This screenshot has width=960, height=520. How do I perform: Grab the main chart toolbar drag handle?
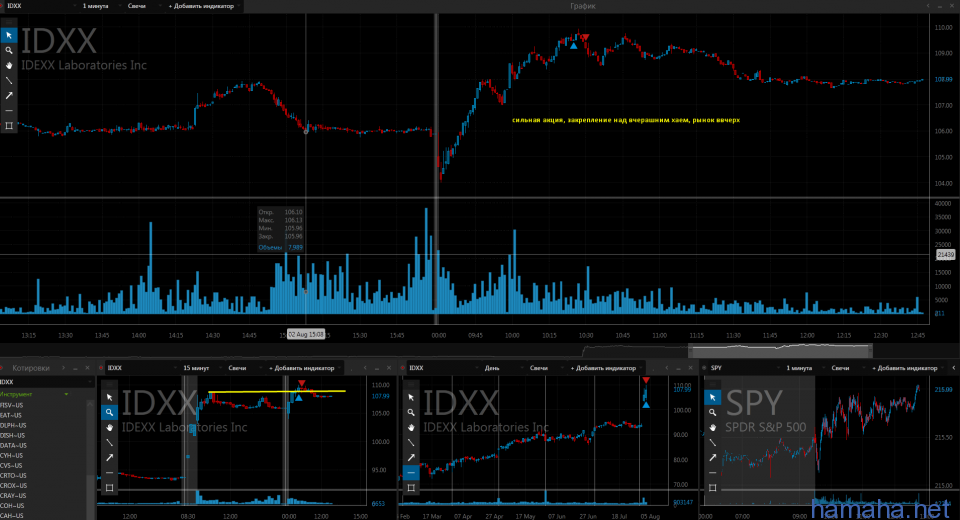9,22
